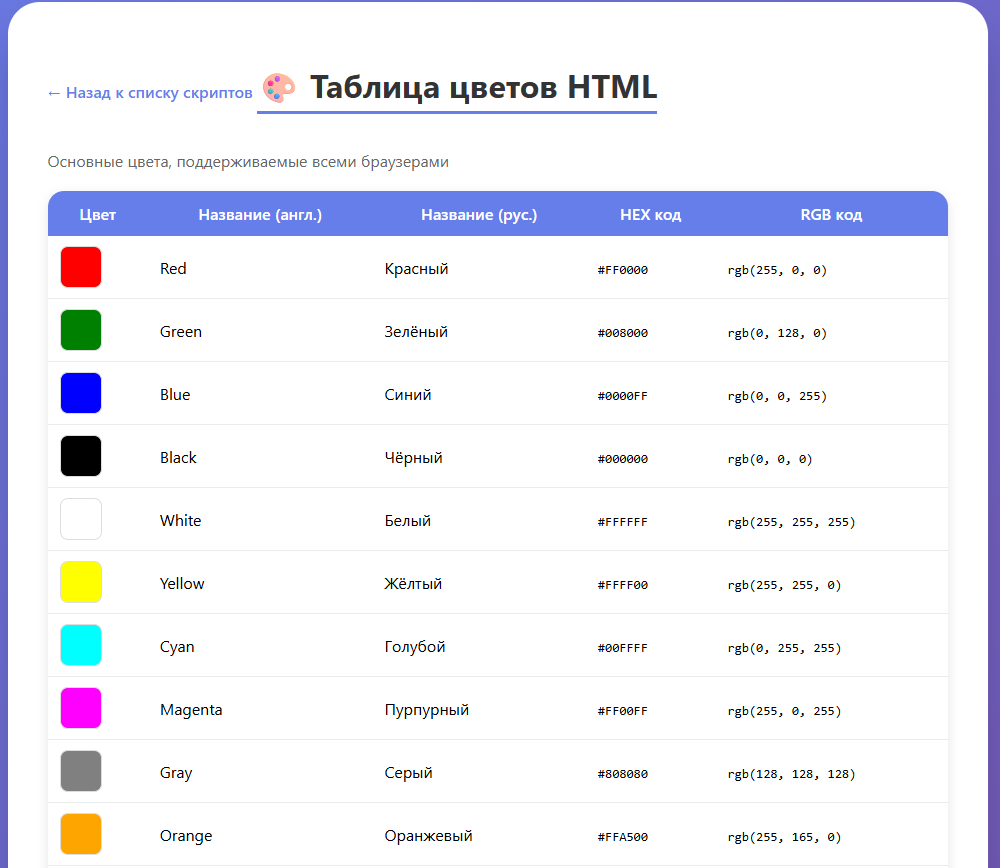The height and width of the screenshot is (868, 1000).
Task: Select the Gray color swatch
Action: point(81,771)
